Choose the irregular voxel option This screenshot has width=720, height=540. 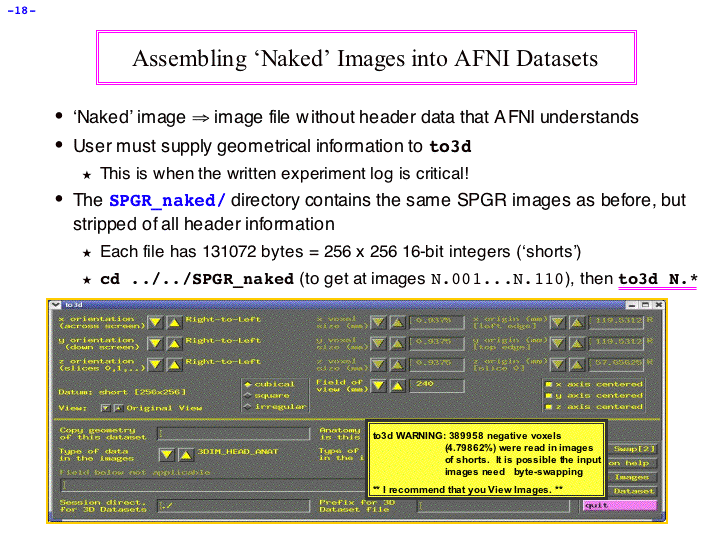click(x=247, y=406)
